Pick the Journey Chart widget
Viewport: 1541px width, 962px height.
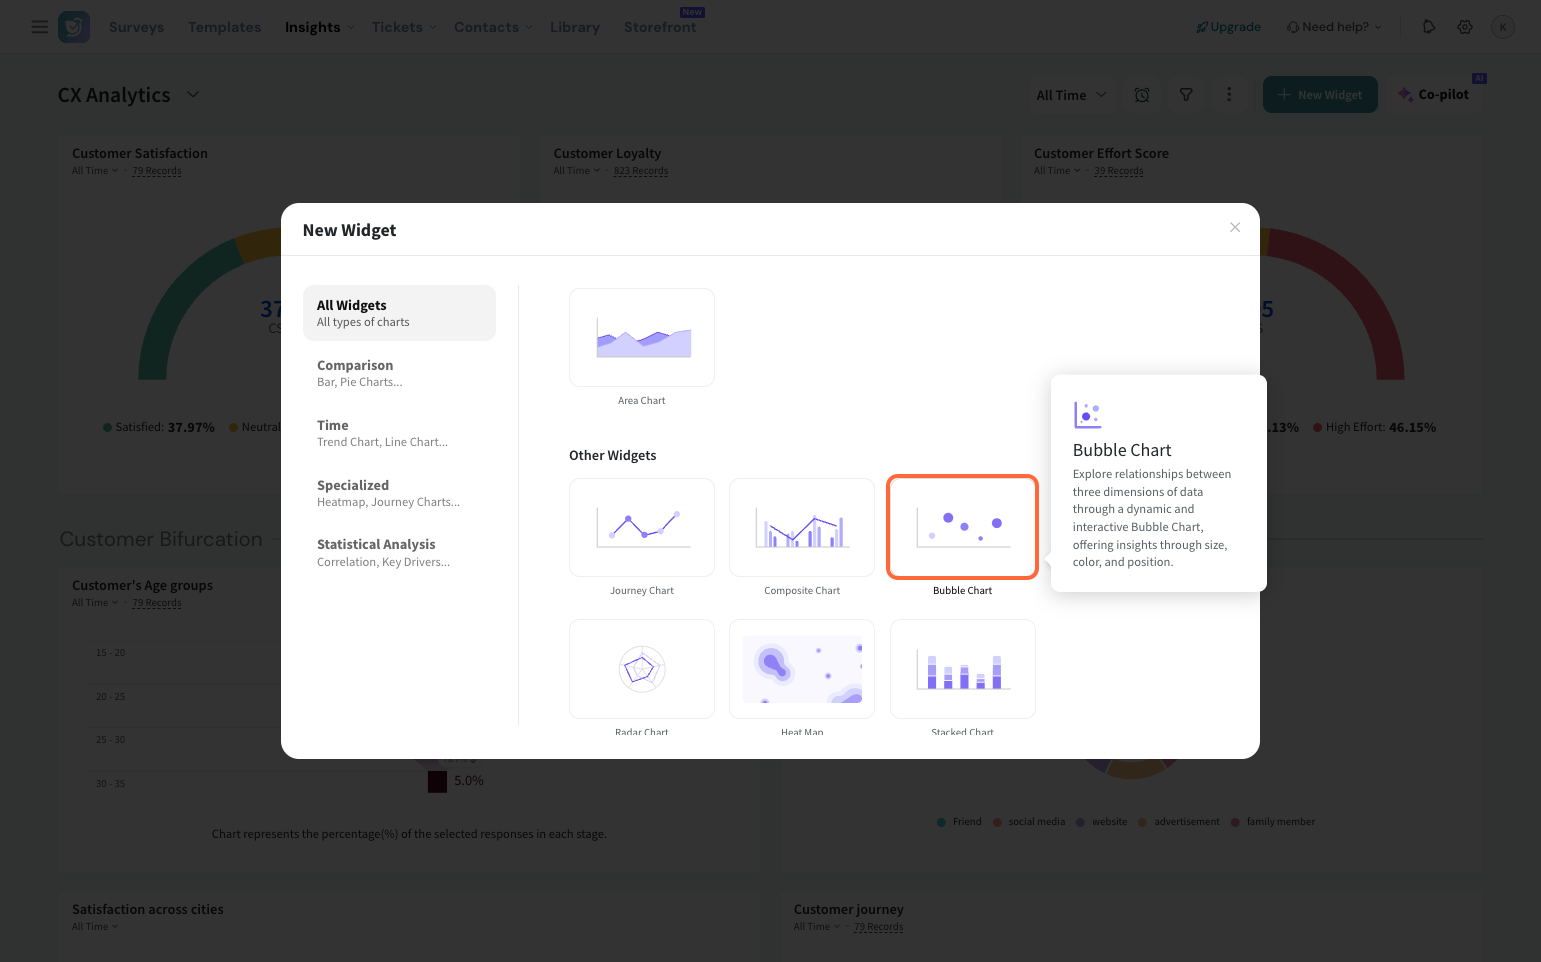point(641,527)
